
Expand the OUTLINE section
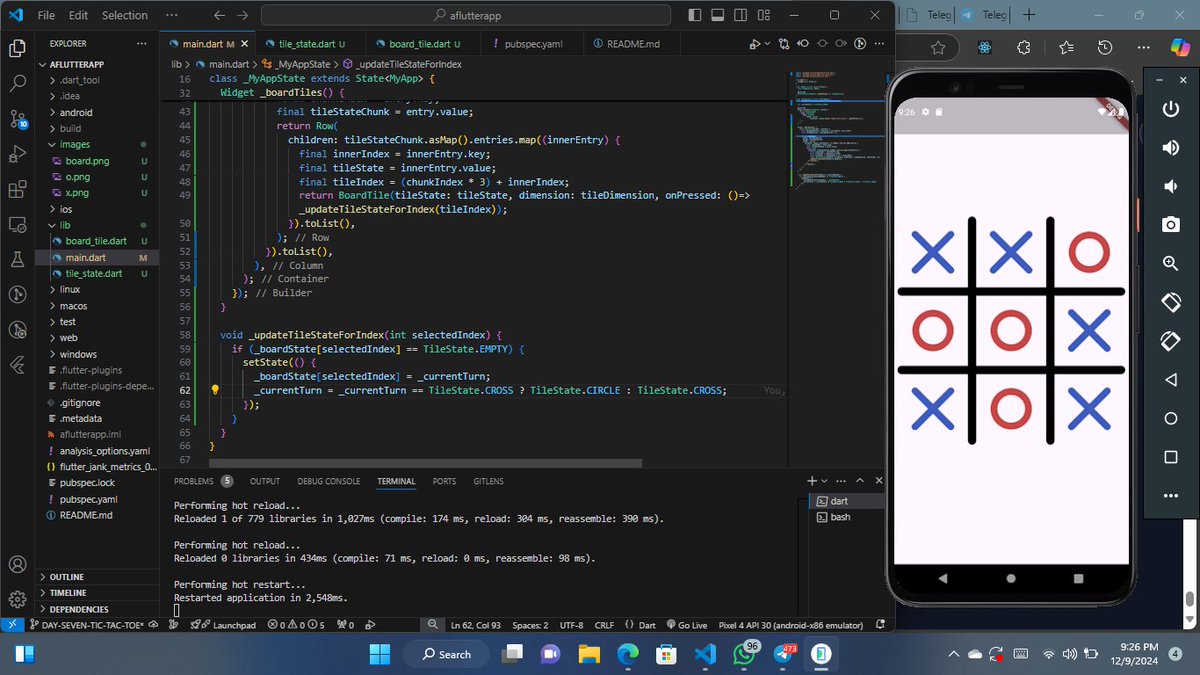click(x=66, y=577)
